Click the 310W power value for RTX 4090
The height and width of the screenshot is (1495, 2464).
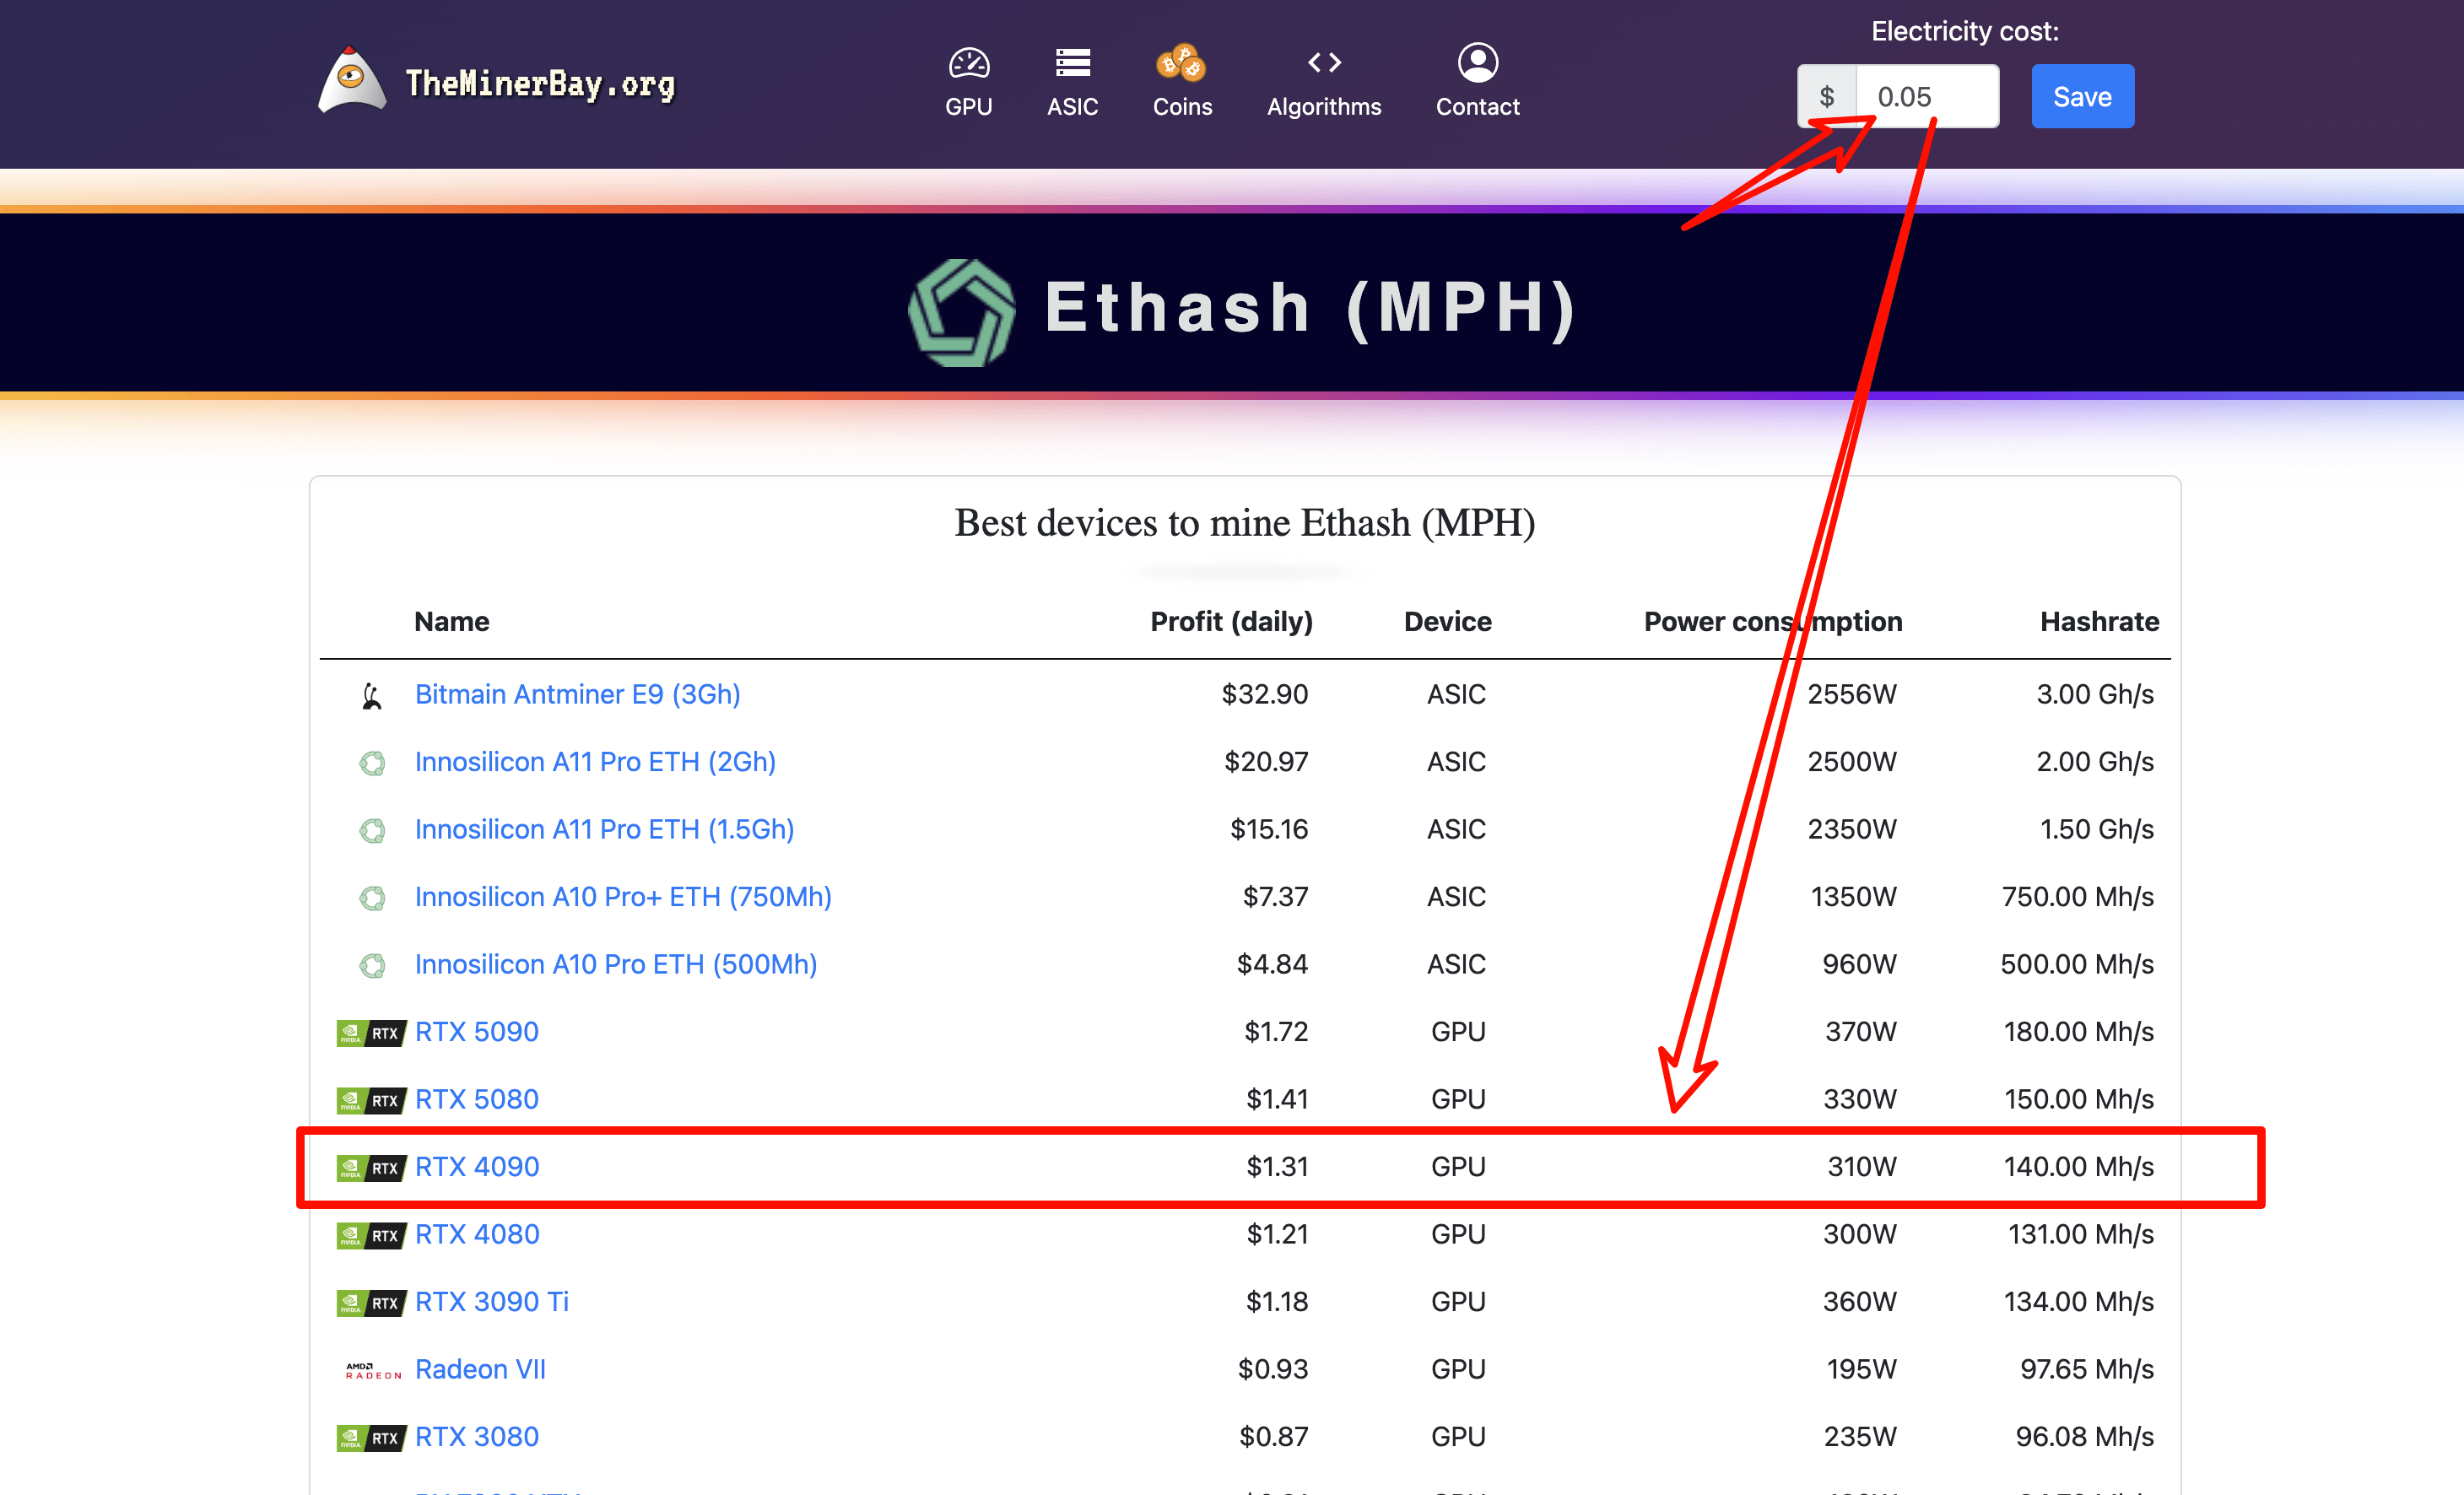pyautogui.click(x=1861, y=1166)
